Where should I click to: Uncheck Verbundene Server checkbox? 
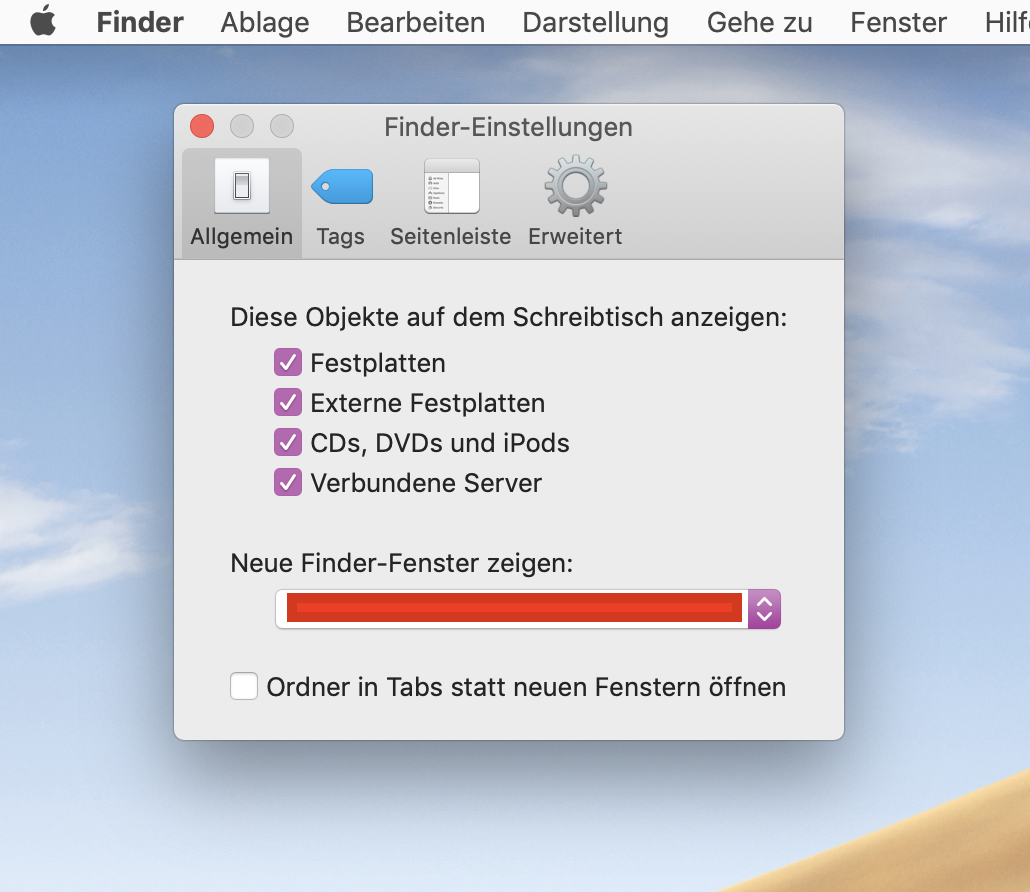coord(288,483)
